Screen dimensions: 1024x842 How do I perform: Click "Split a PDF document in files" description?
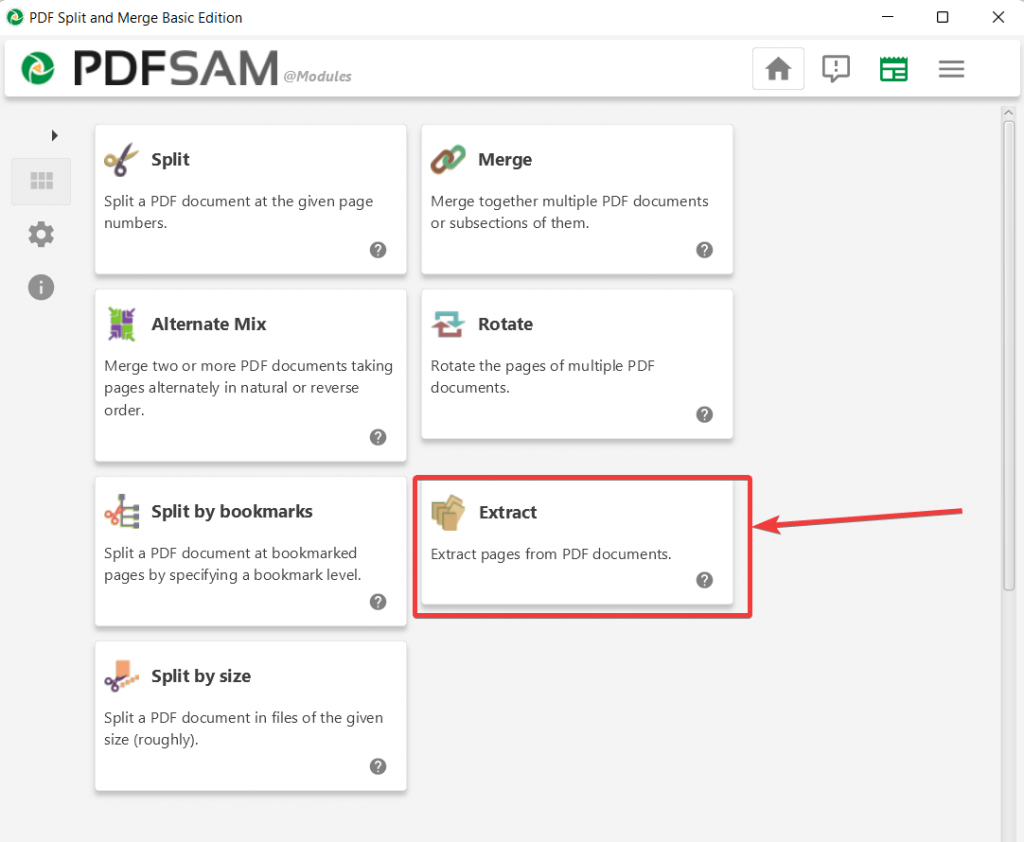click(244, 728)
